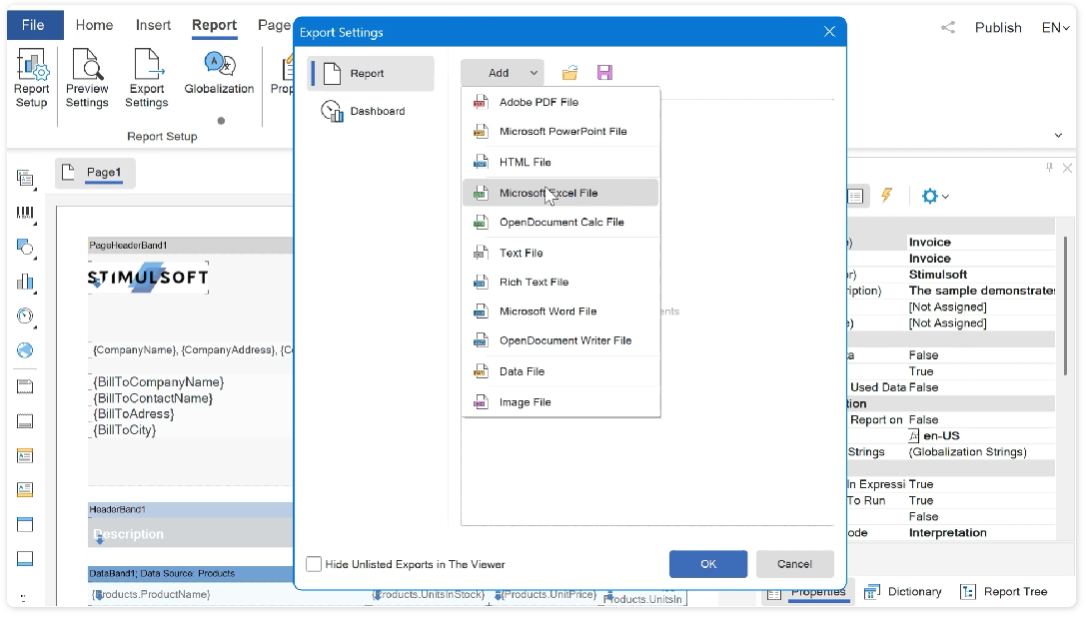The image size is (1086, 621).
Task: Choose Microsoft PowerPoint File export
Action: coord(560,132)
